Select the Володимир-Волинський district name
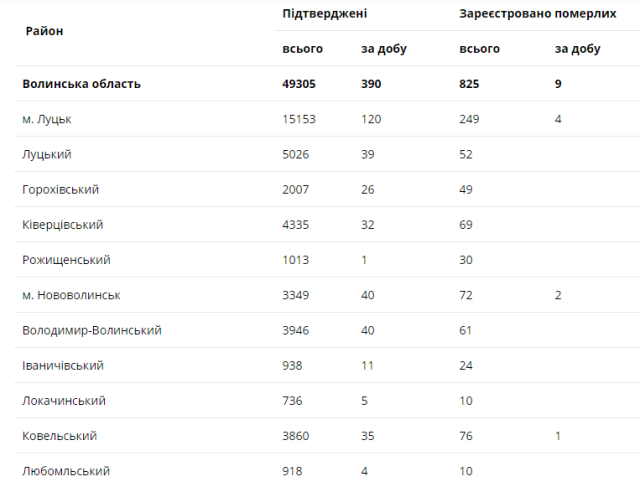Image resolution: width=640 pixels, height=487 pixels. (92, 330)
